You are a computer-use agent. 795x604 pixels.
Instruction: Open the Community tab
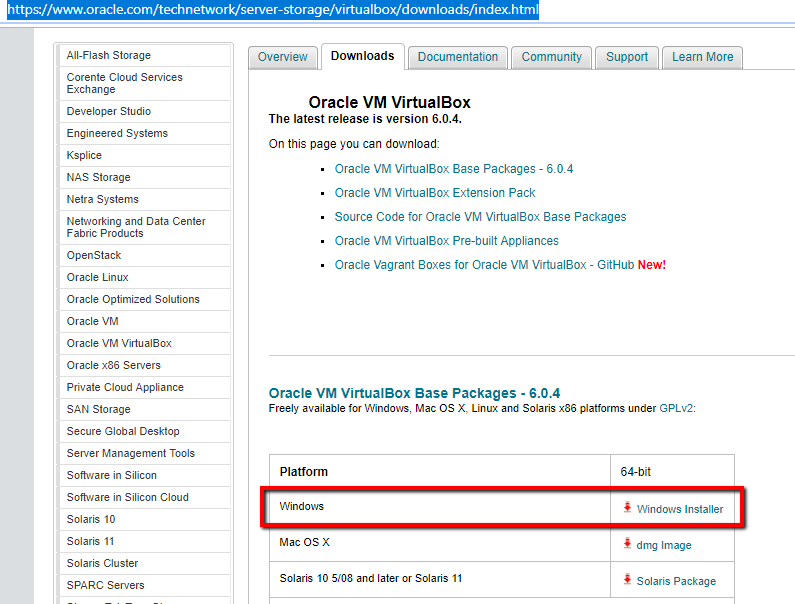(x=552, y=57)
